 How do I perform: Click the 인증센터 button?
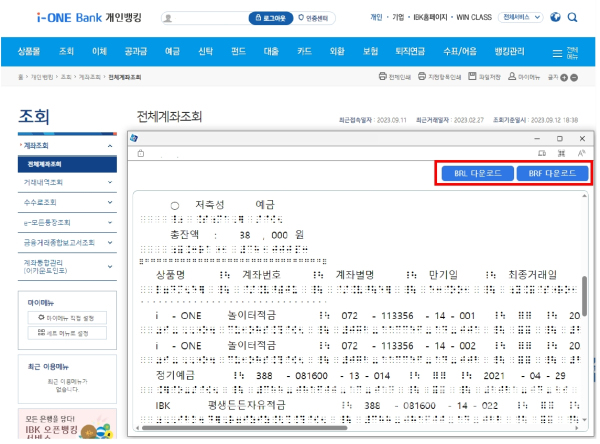tap(313, 18)
